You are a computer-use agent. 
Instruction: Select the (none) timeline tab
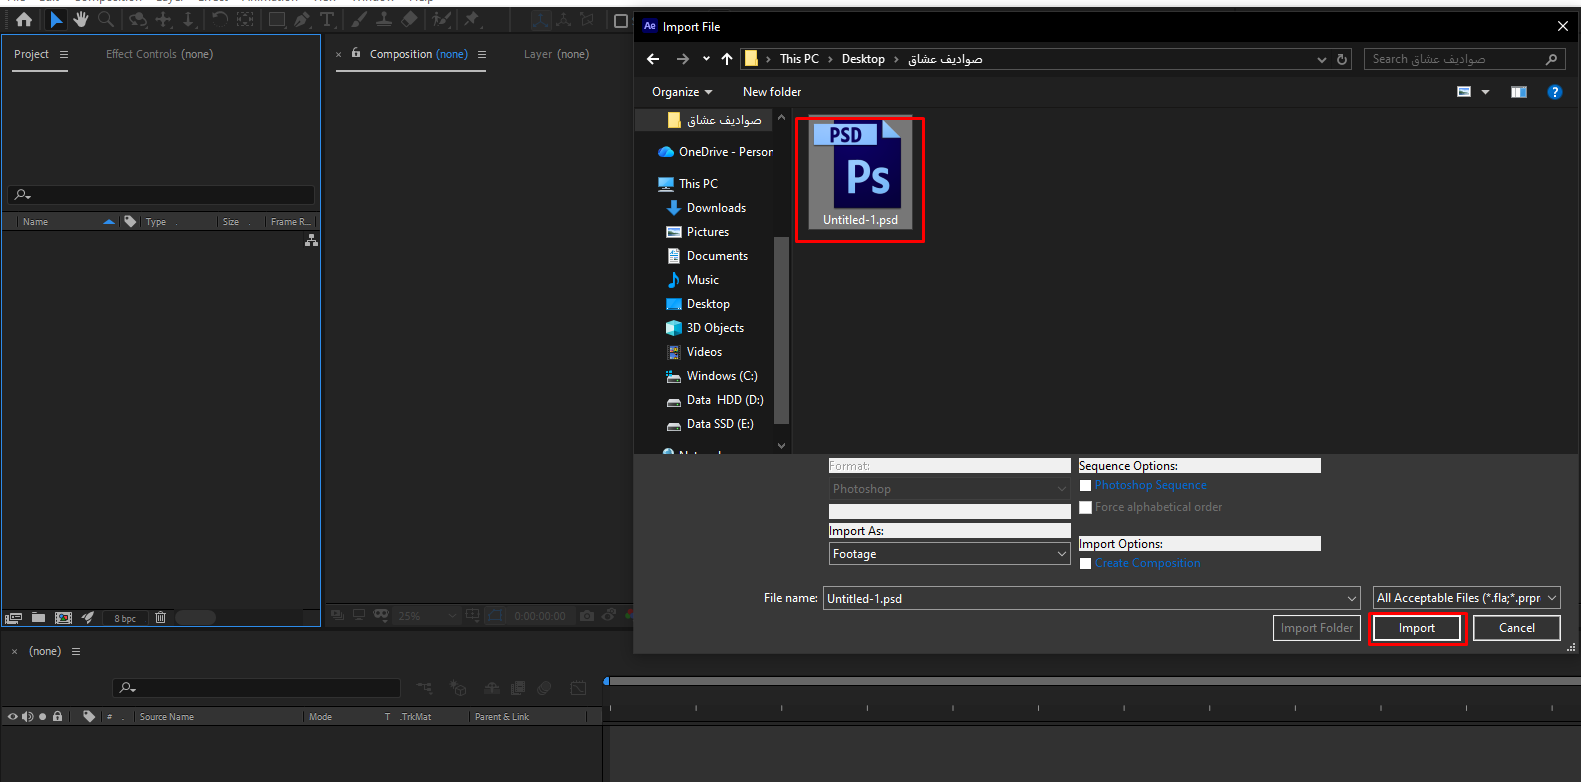coord(45,651)
